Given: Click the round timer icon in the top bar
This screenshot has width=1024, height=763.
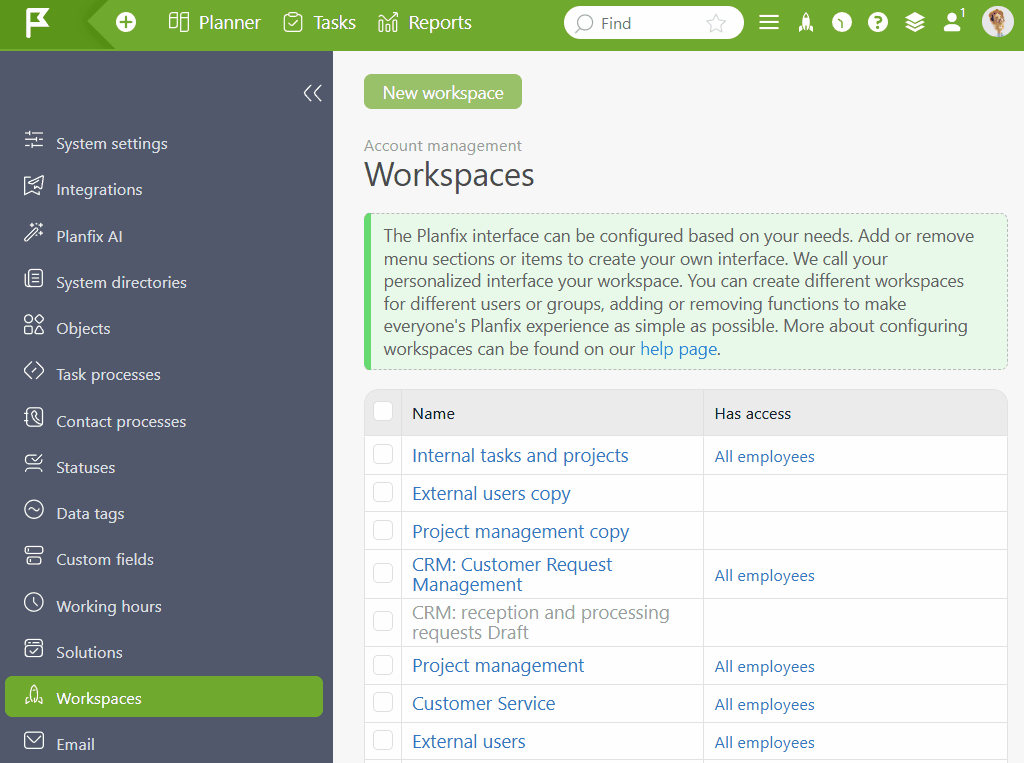Looking at the screenshot, I should click(x=842, y=23).
